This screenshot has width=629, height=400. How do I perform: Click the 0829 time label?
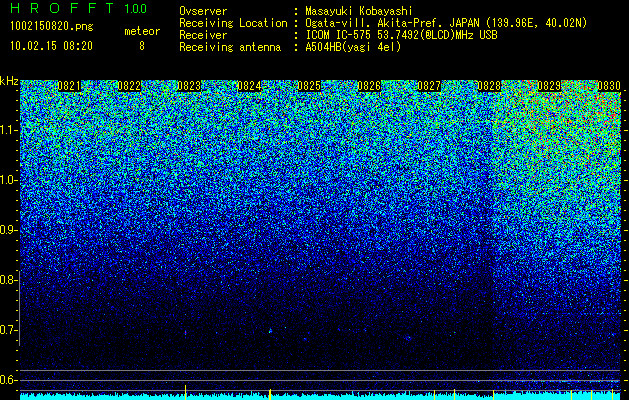click(x=549, y=86)
